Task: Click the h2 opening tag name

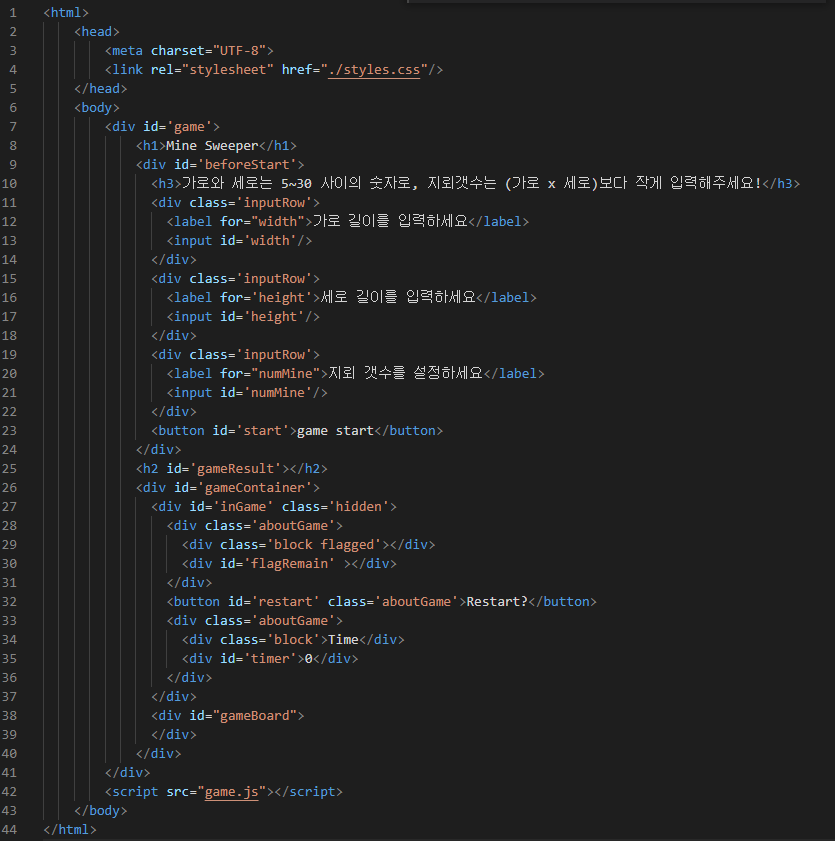Action: (151, 469)
